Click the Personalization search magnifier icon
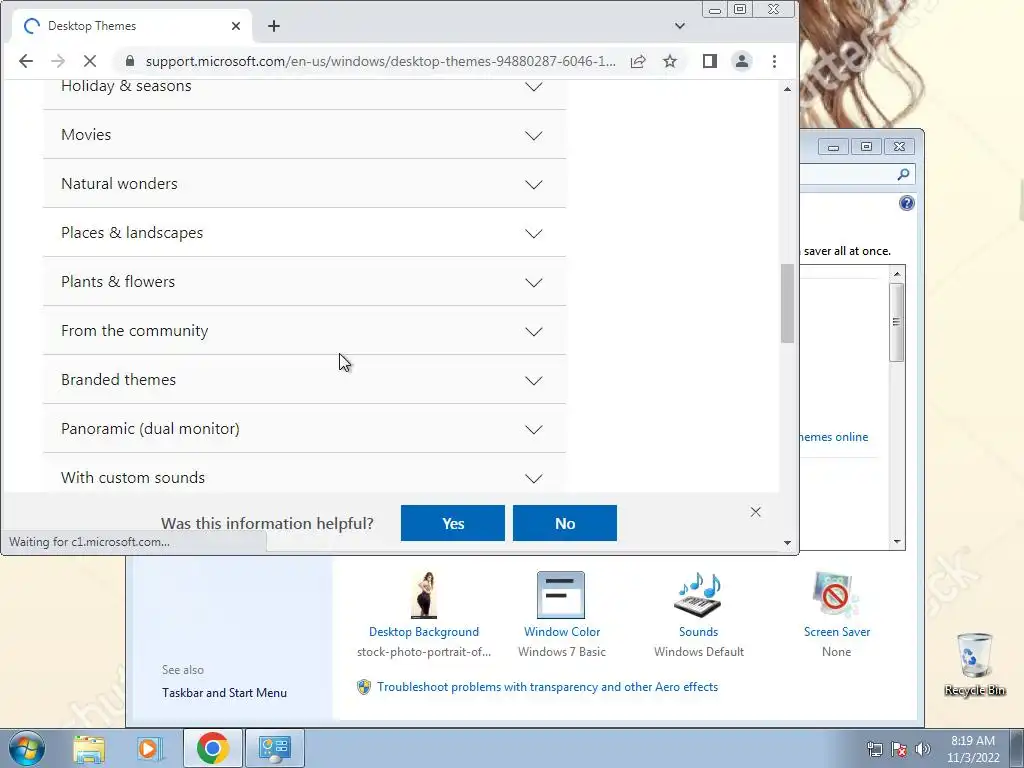Screen dimensions: 1024x768 903,174
